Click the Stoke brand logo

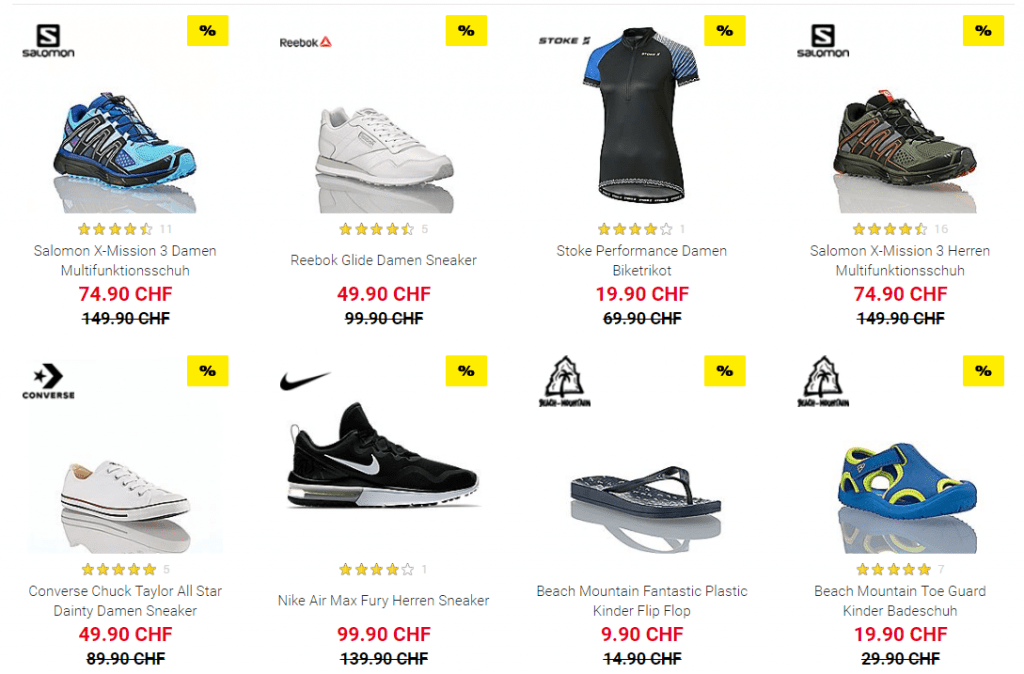click(x=564, y=40)
